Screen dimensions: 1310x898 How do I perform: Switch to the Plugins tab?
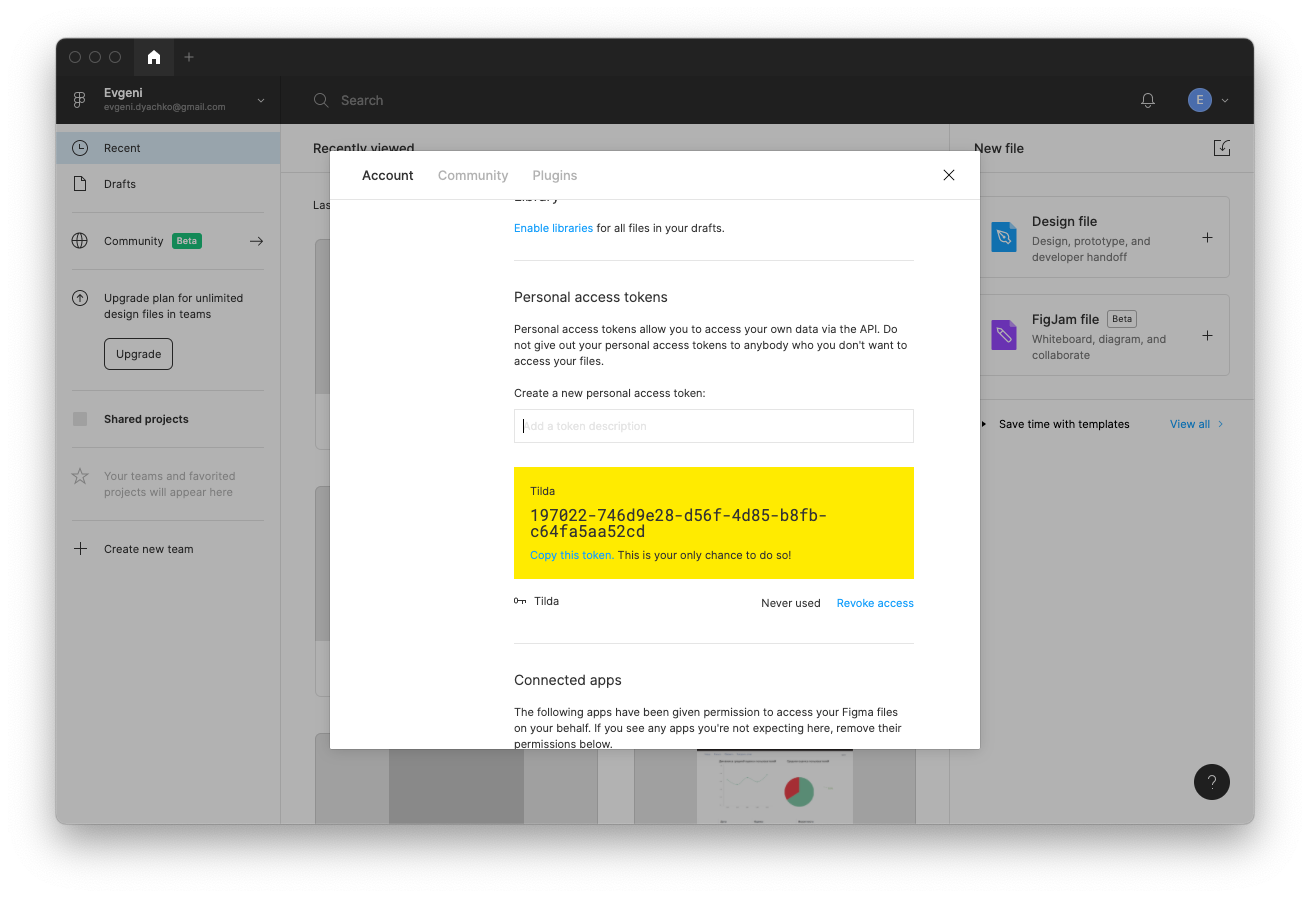pyautogui.click(x=555, y=175)
